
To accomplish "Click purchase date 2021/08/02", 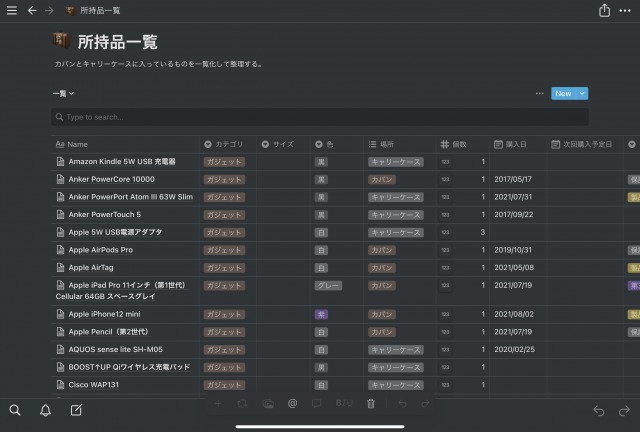I will tap(514, 314).
